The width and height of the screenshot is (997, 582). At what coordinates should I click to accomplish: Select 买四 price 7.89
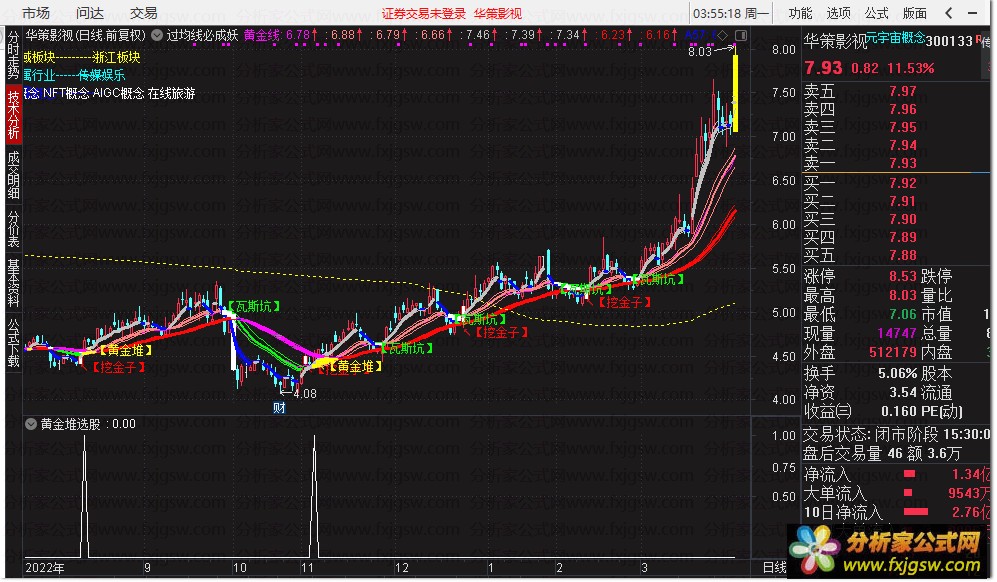click(903, 237)
